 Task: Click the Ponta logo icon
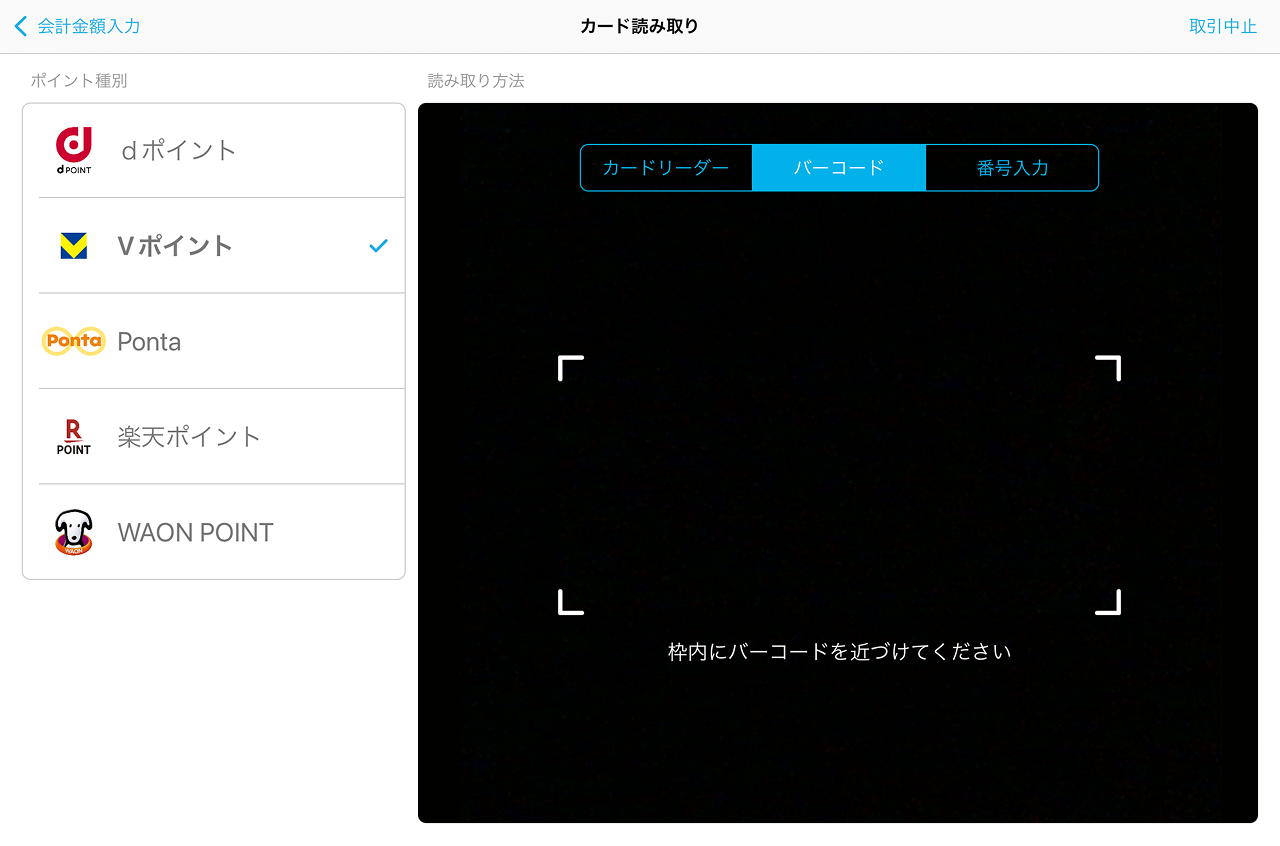73,341
